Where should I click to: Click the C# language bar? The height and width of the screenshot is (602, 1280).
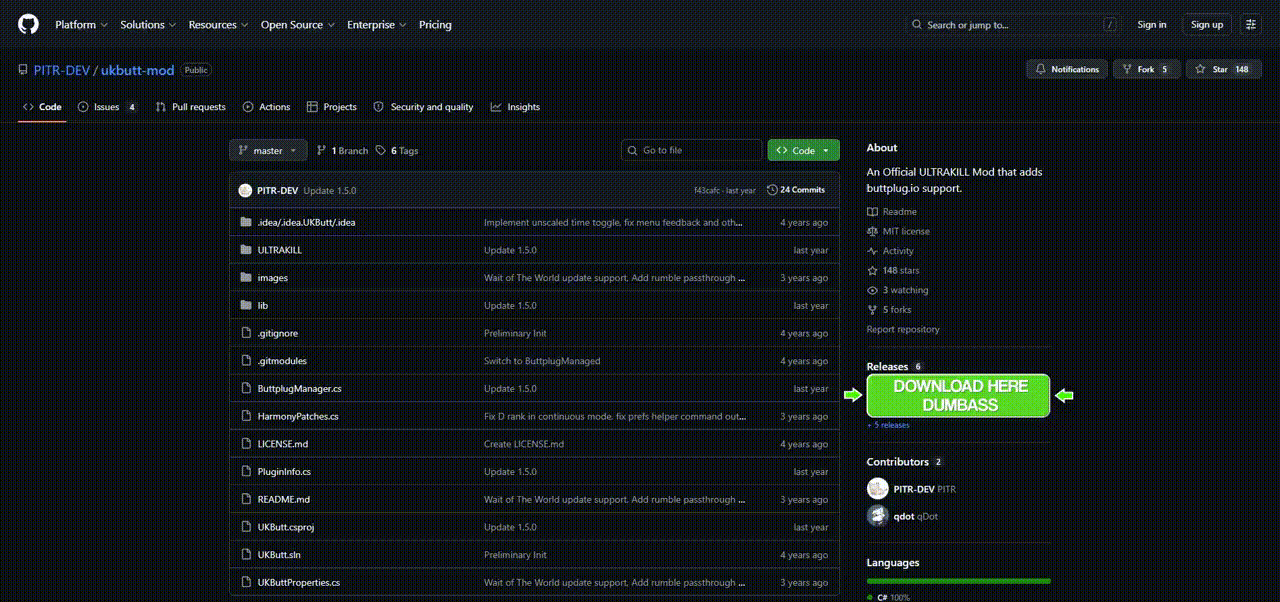click(x=958, y=581)
